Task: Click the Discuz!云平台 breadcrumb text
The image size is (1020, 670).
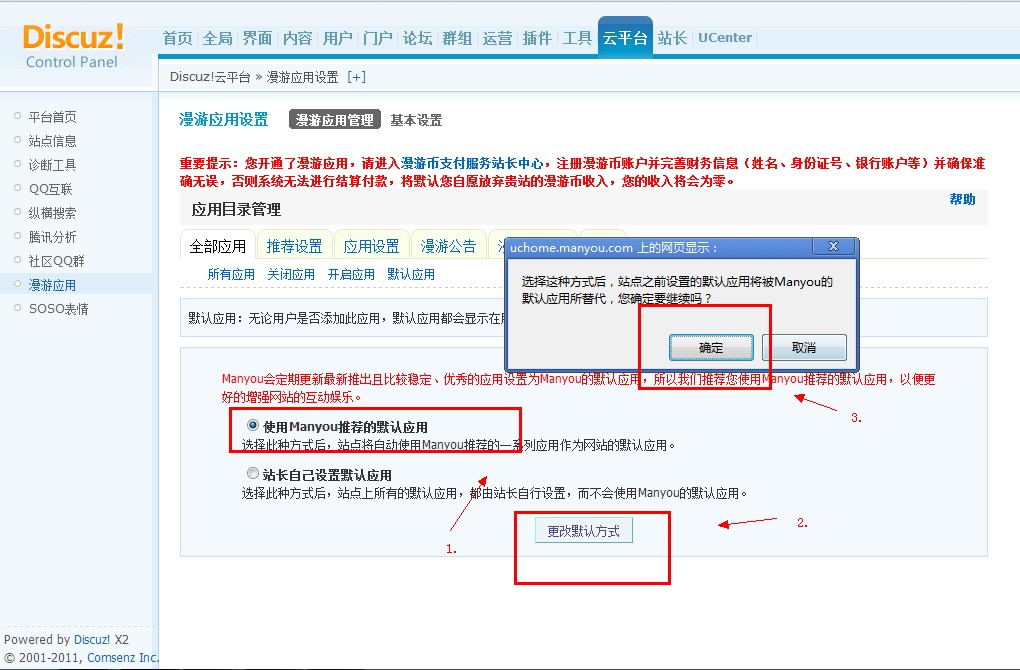Action: [x=210, y=77]
